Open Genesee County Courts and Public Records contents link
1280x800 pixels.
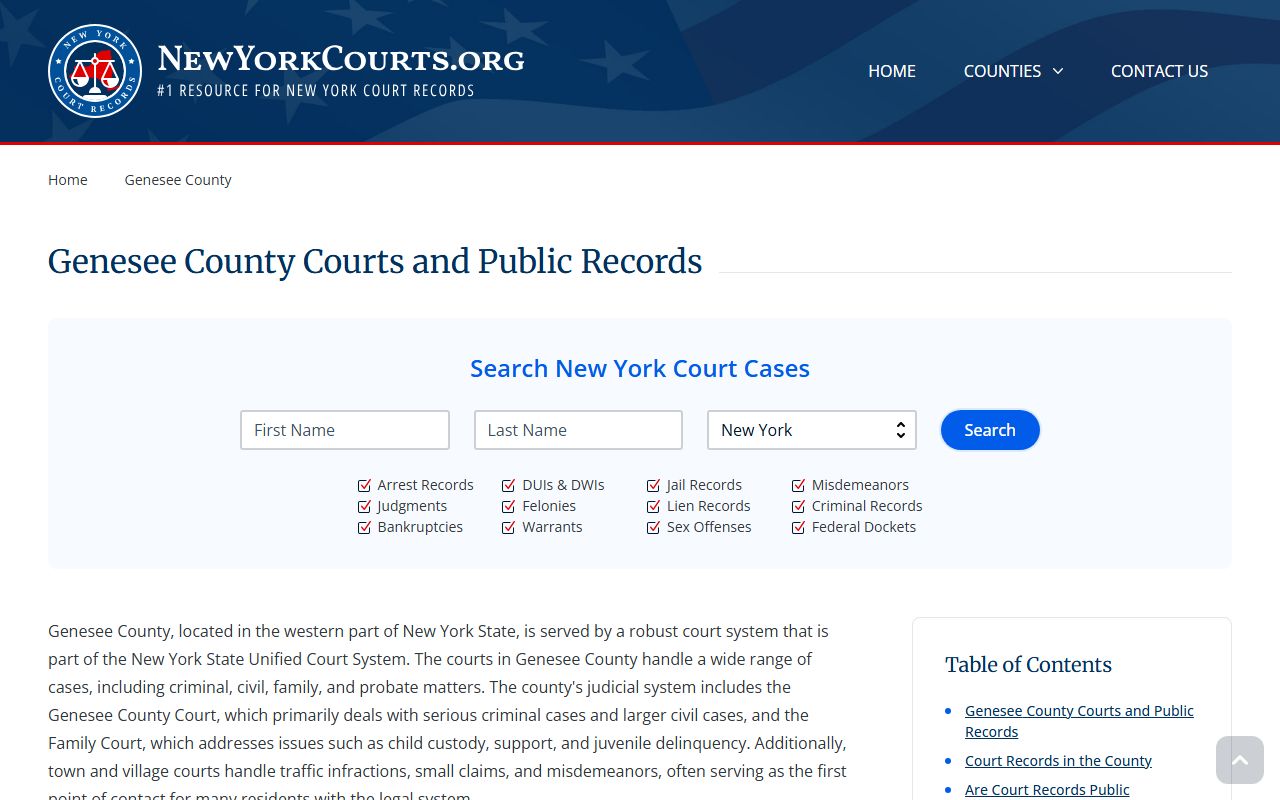[x=1079, y=721]
